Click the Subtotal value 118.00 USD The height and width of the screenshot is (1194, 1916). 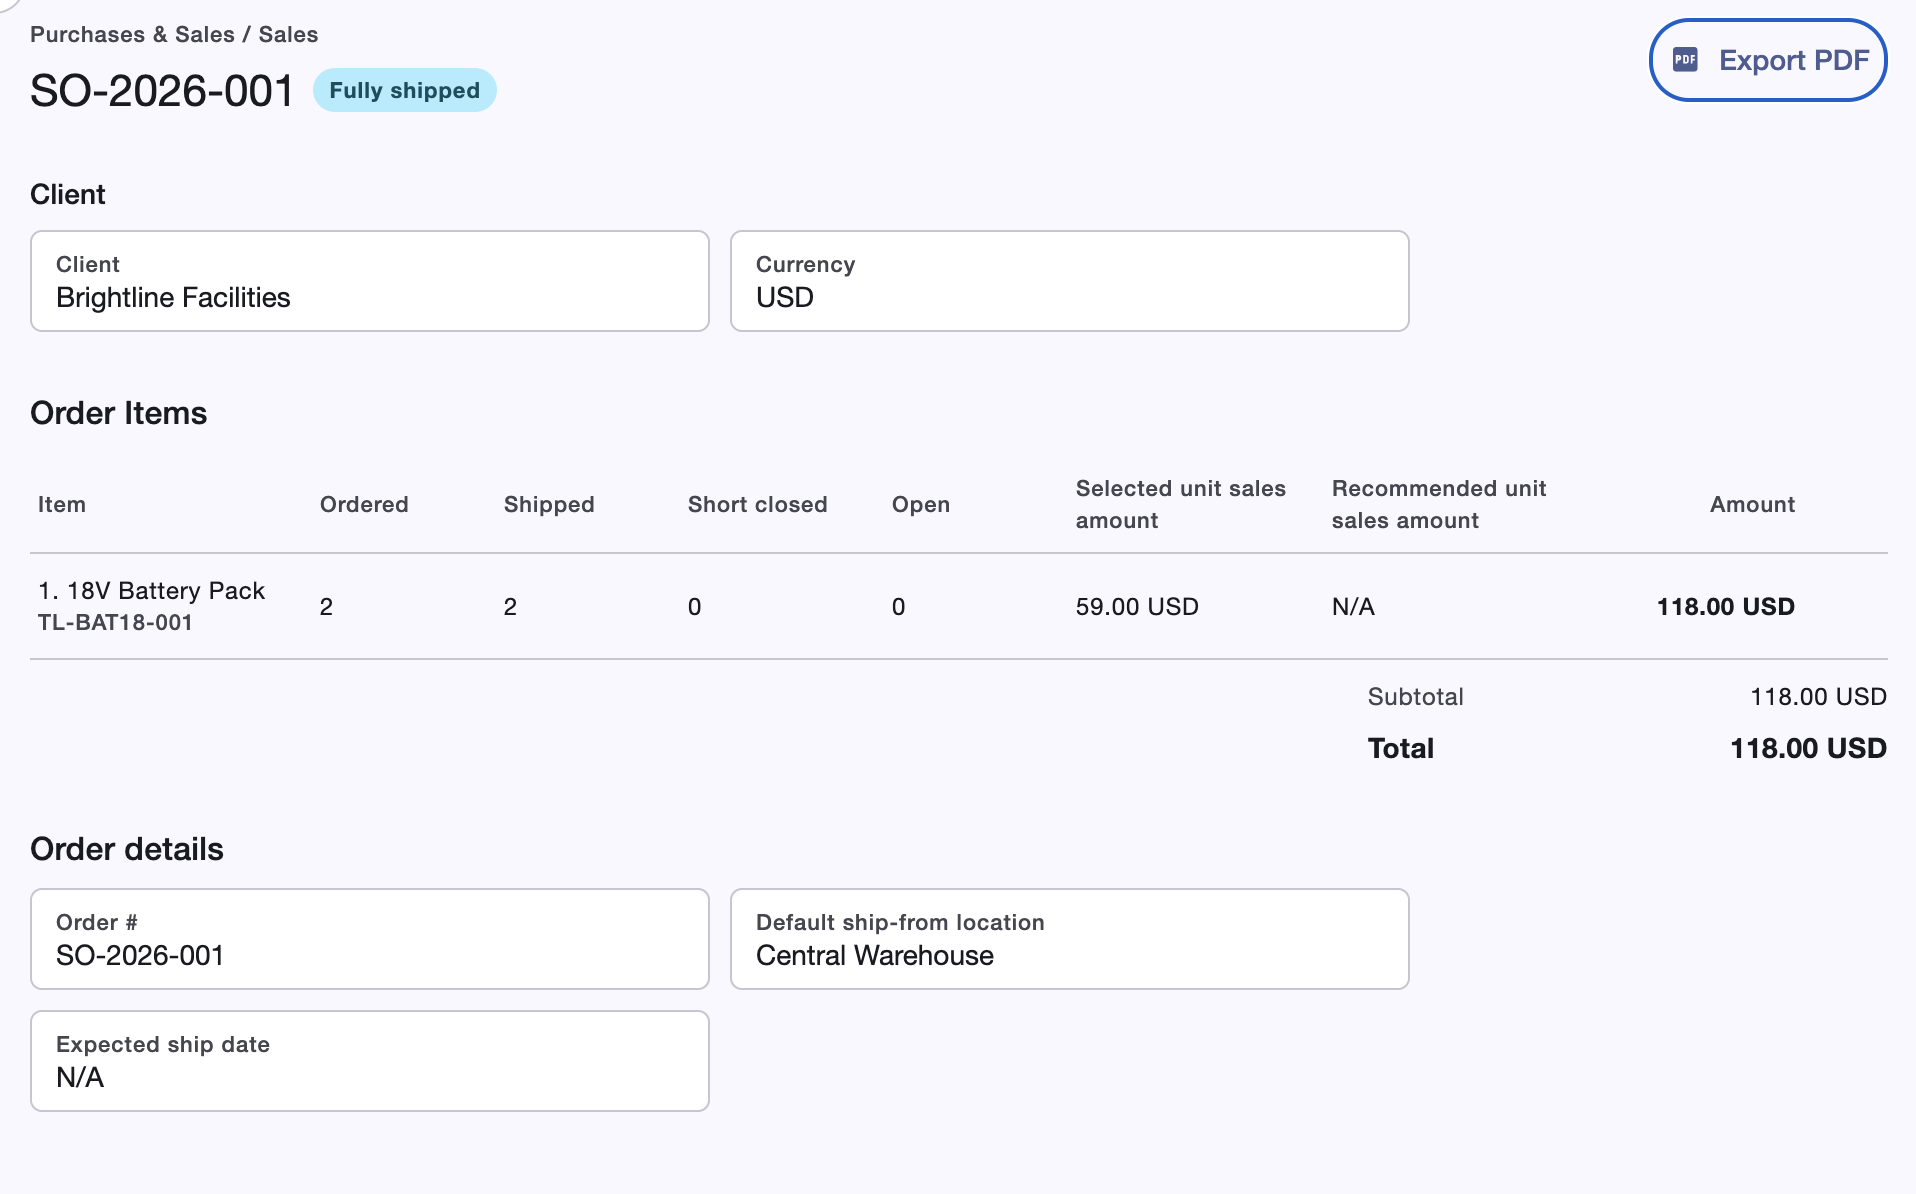1818,697
